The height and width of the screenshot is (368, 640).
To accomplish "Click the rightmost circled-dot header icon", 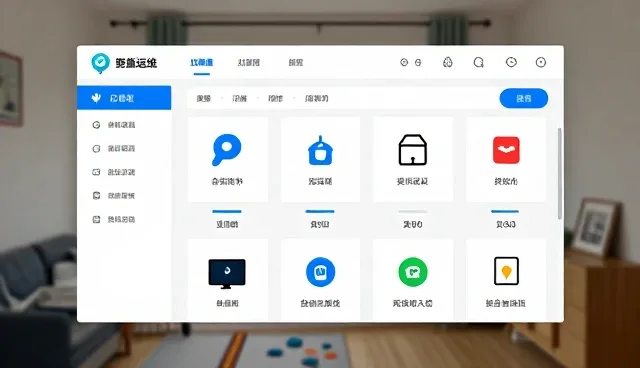I will [x=541, y=62].
